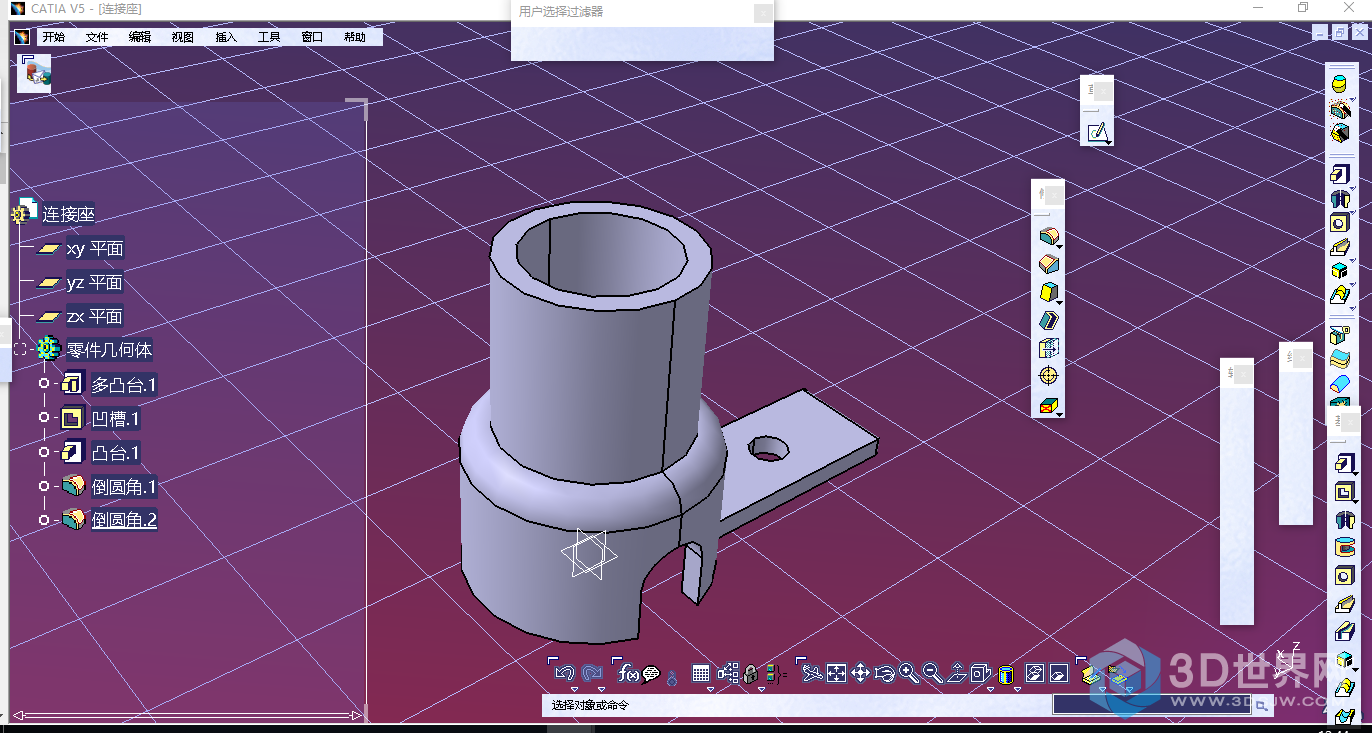This screenshot has height=733, width=1372.
Task: Click the power input field at bottom
Action: [x=1152, y=705]
